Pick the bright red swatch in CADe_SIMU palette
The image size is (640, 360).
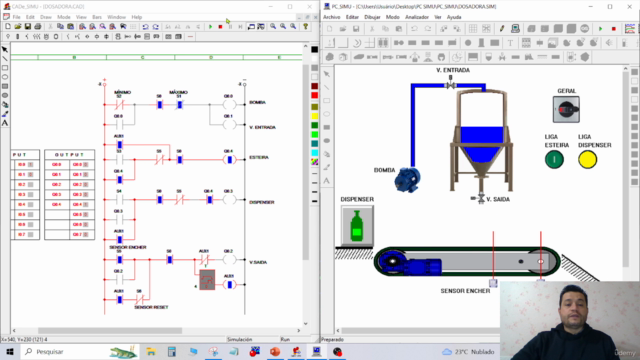(x=314, y=96)
